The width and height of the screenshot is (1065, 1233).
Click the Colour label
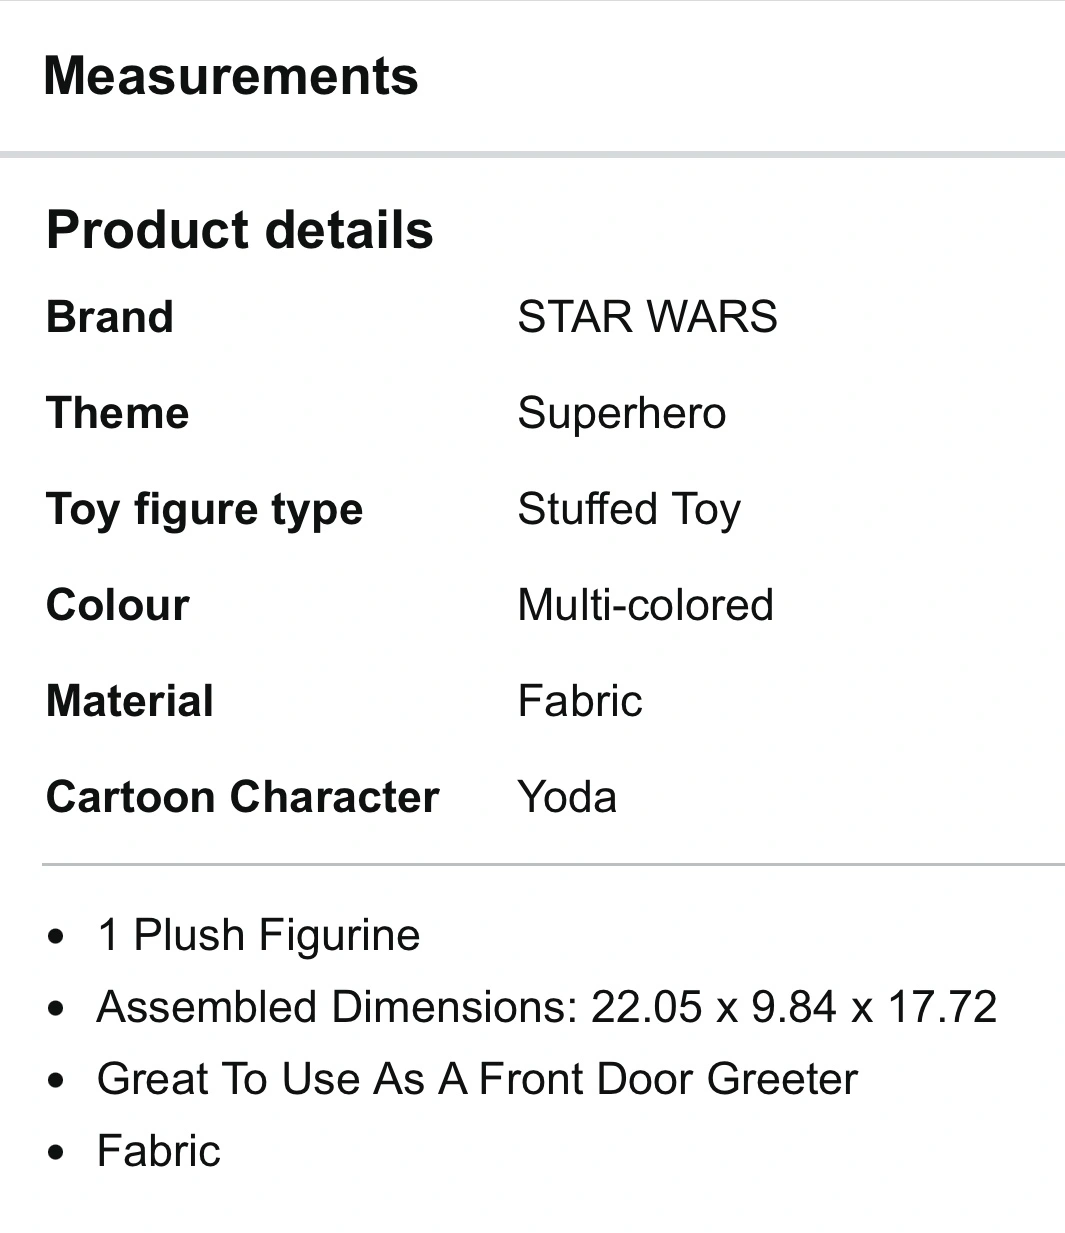(118, 606)
